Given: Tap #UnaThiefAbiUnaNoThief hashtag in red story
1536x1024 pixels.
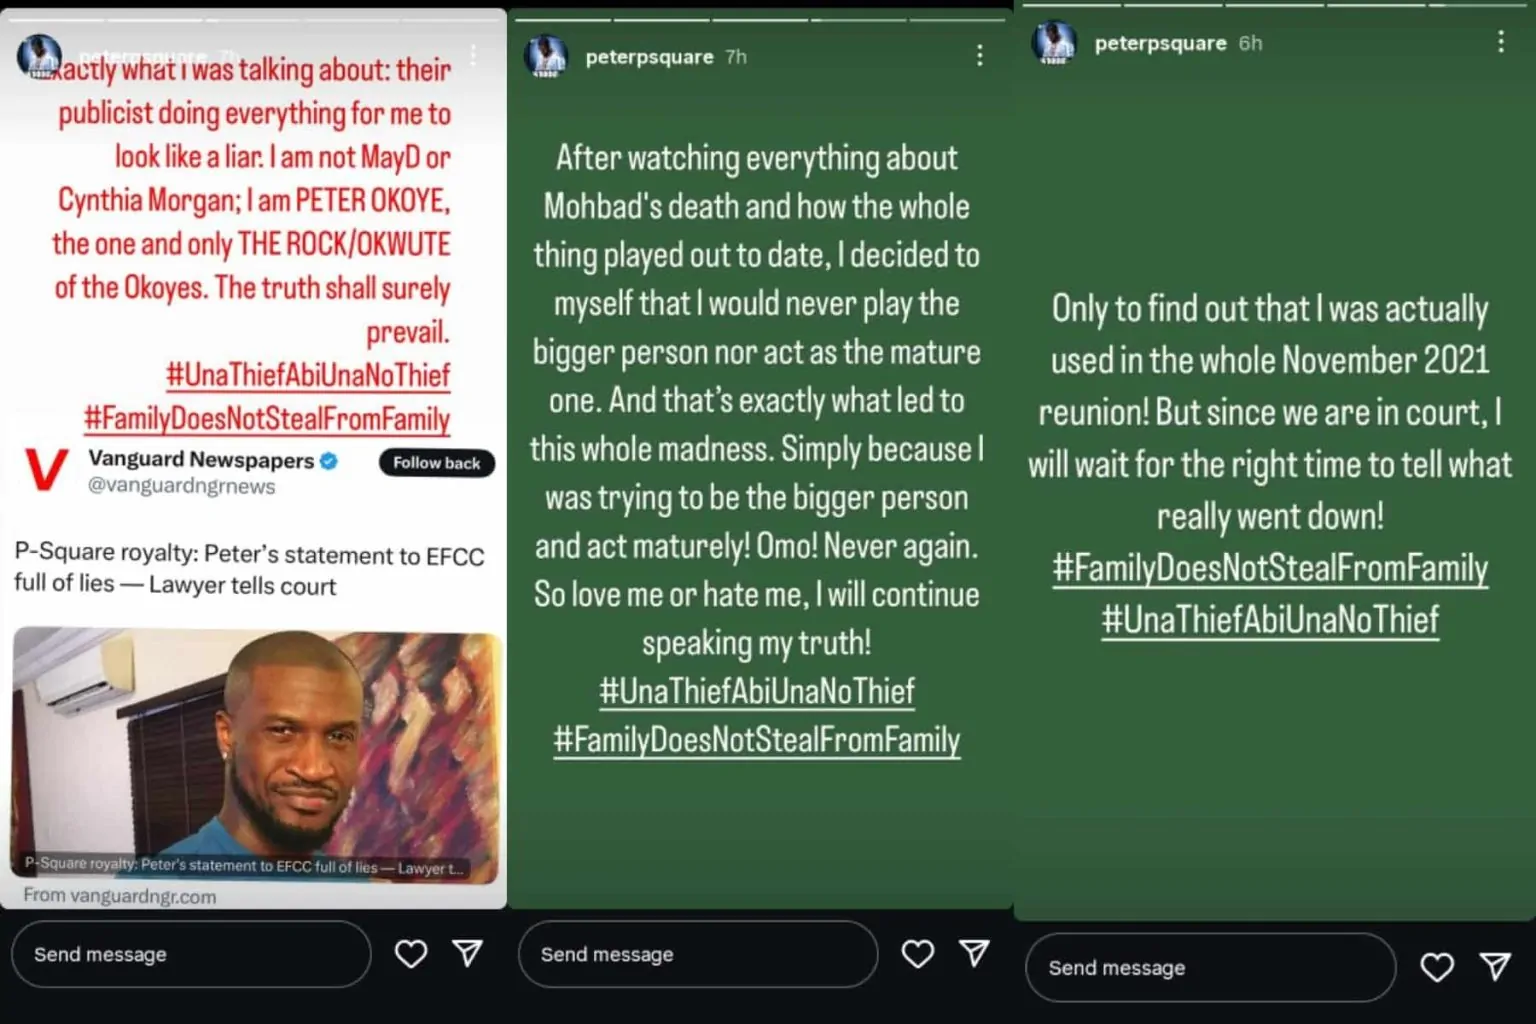Looking at the screenshot, I should pos(308,375).
